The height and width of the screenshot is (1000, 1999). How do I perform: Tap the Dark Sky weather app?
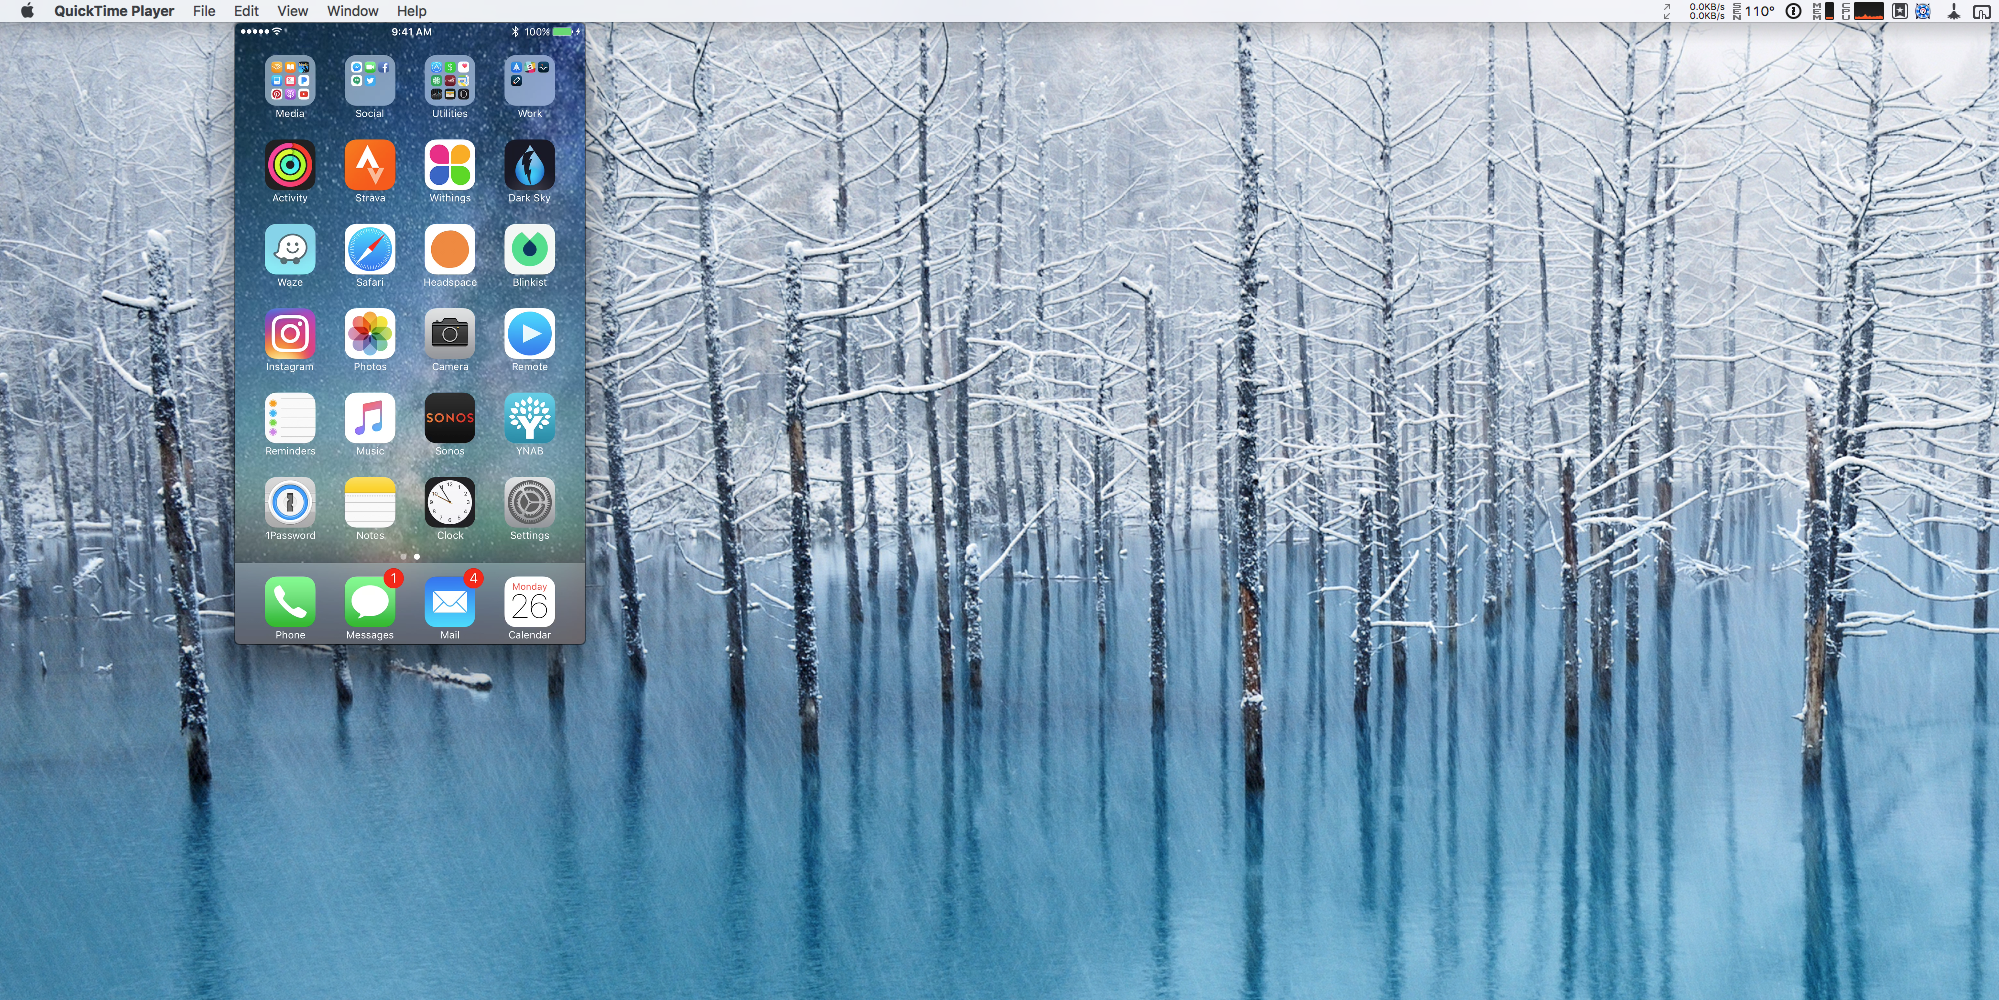point(529,166)
